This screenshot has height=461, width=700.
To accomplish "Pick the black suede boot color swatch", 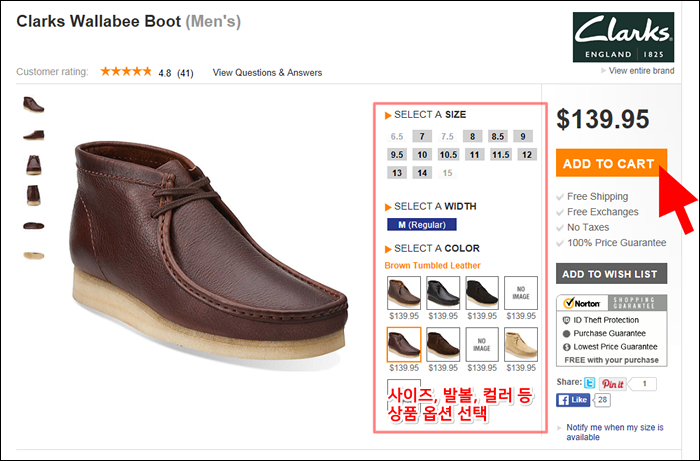I will [x=482, y=293].
